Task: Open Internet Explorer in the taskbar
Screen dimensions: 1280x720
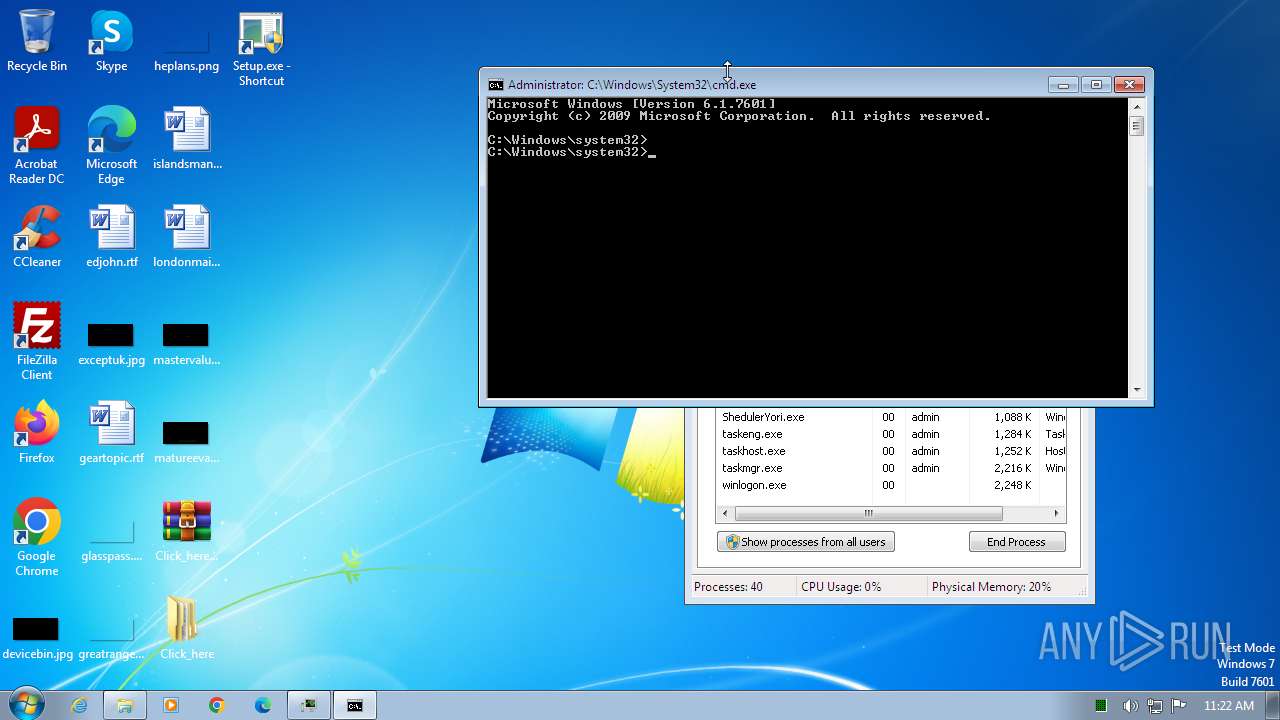Action: [x=79, y=705]
